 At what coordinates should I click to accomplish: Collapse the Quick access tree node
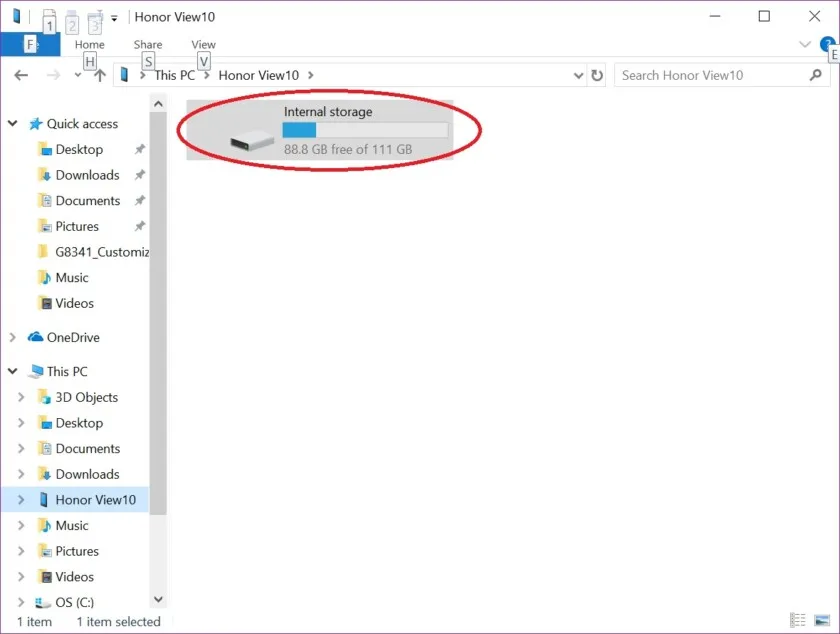coord(13,124)
